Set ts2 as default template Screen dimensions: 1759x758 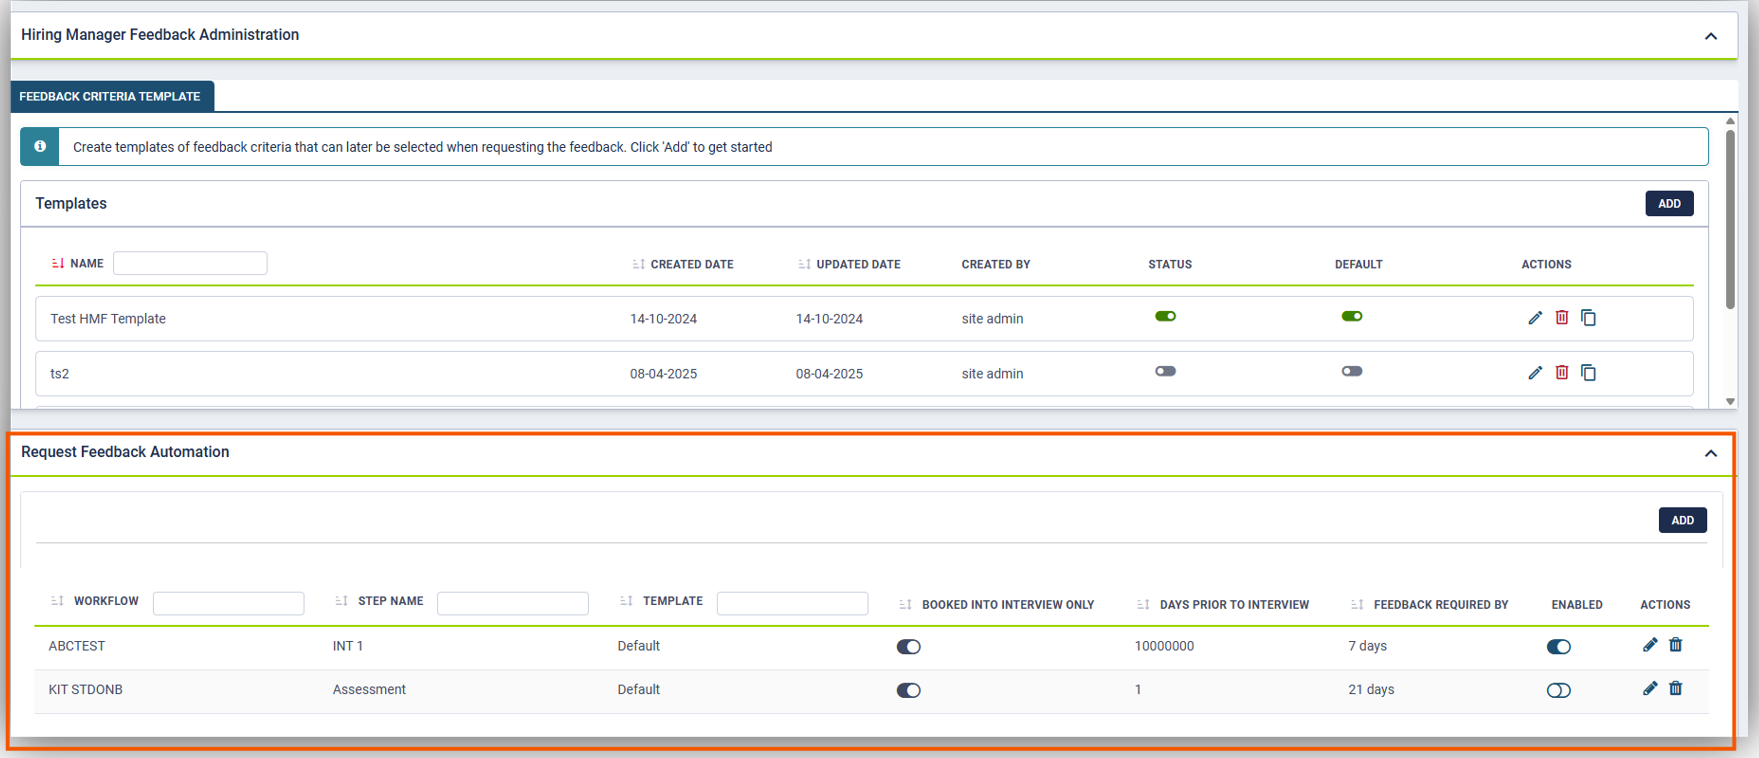[1352, 371]
